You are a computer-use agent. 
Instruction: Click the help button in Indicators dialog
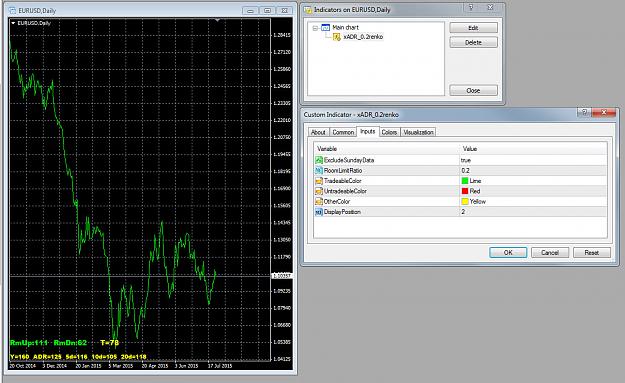(x=471, y=8)
